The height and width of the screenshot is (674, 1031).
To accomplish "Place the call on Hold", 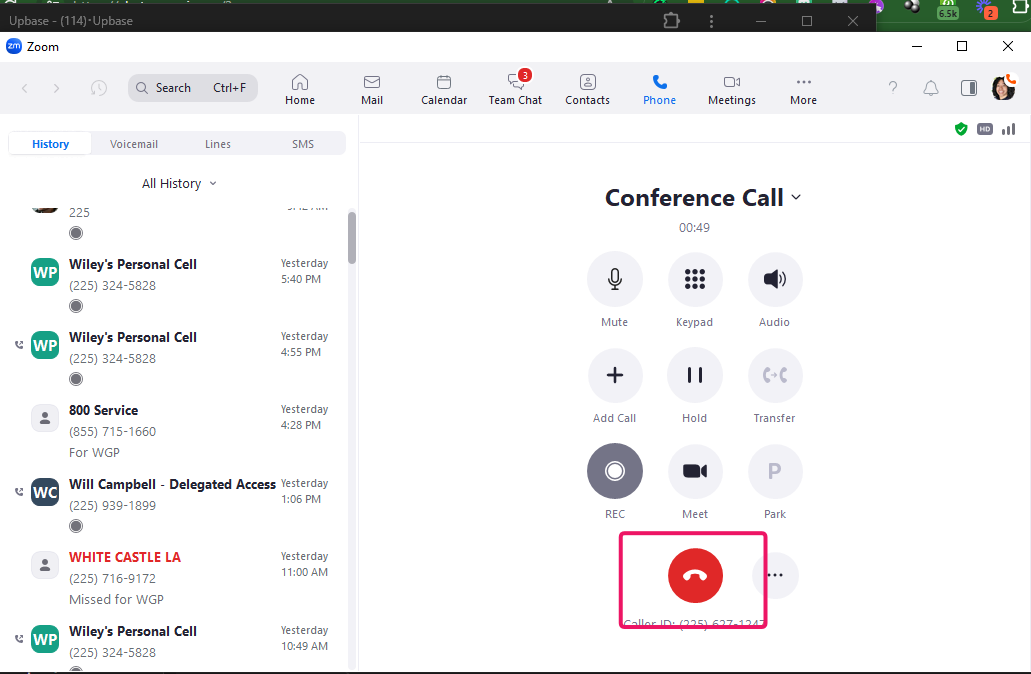I will click(694, 374).
